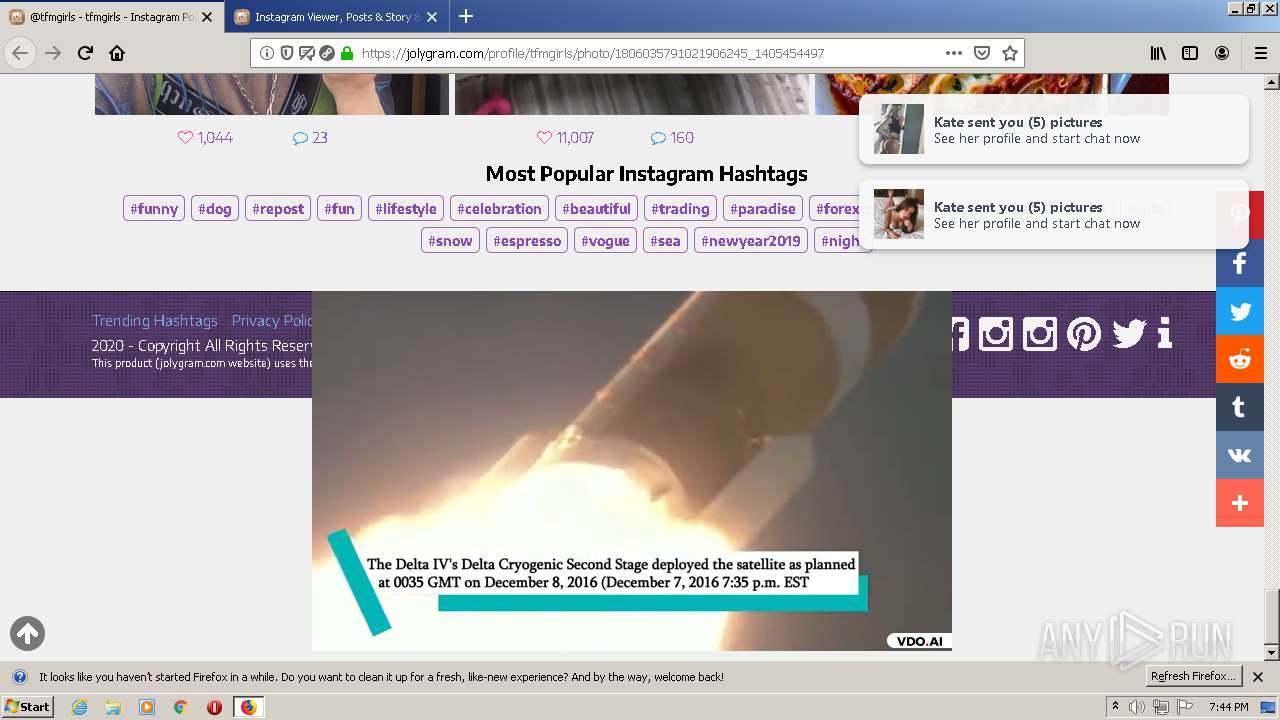Open the Windows Start menu
1280x720 pixels.
pyautogui.click(x=28, y=707)
